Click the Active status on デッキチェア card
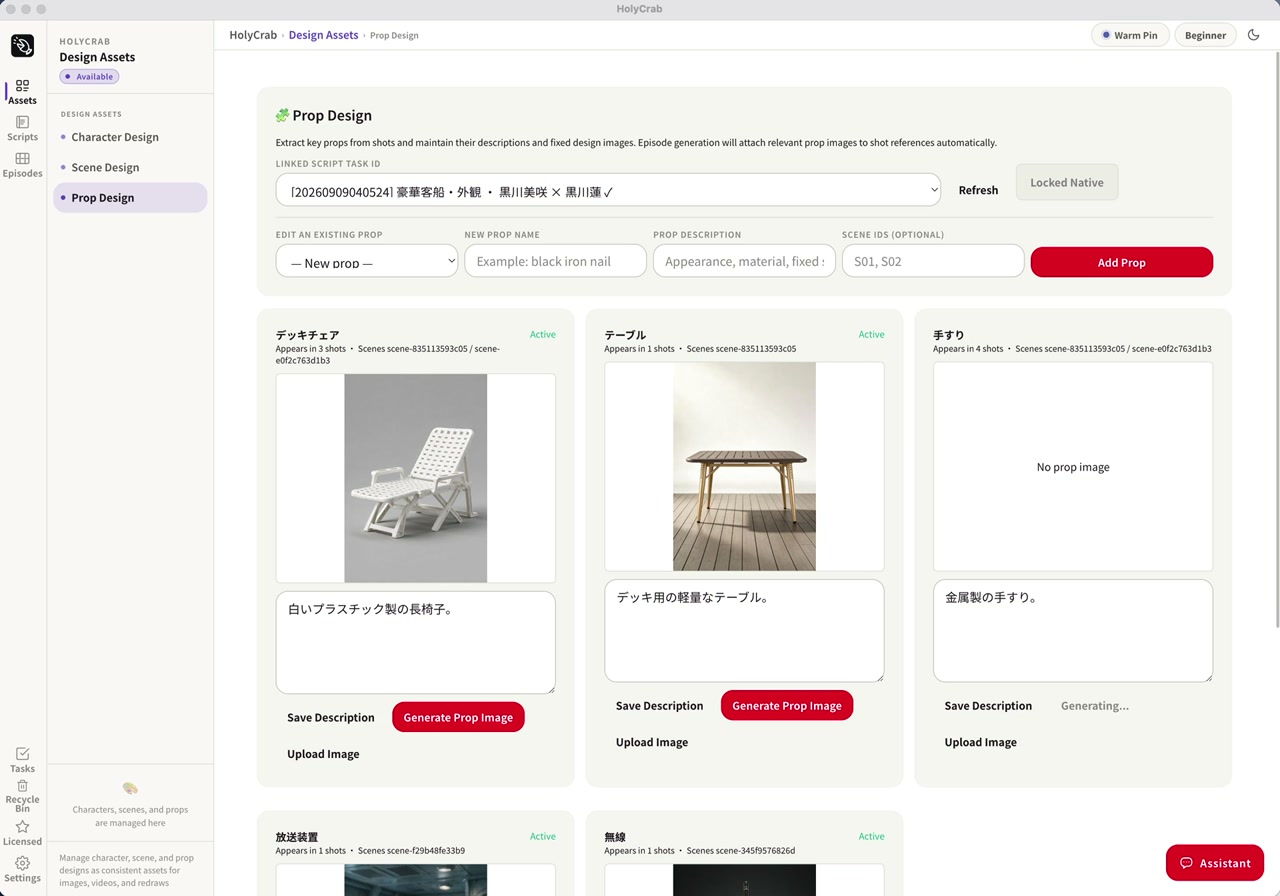The image size is (1280, 896). tap(543, 335)
